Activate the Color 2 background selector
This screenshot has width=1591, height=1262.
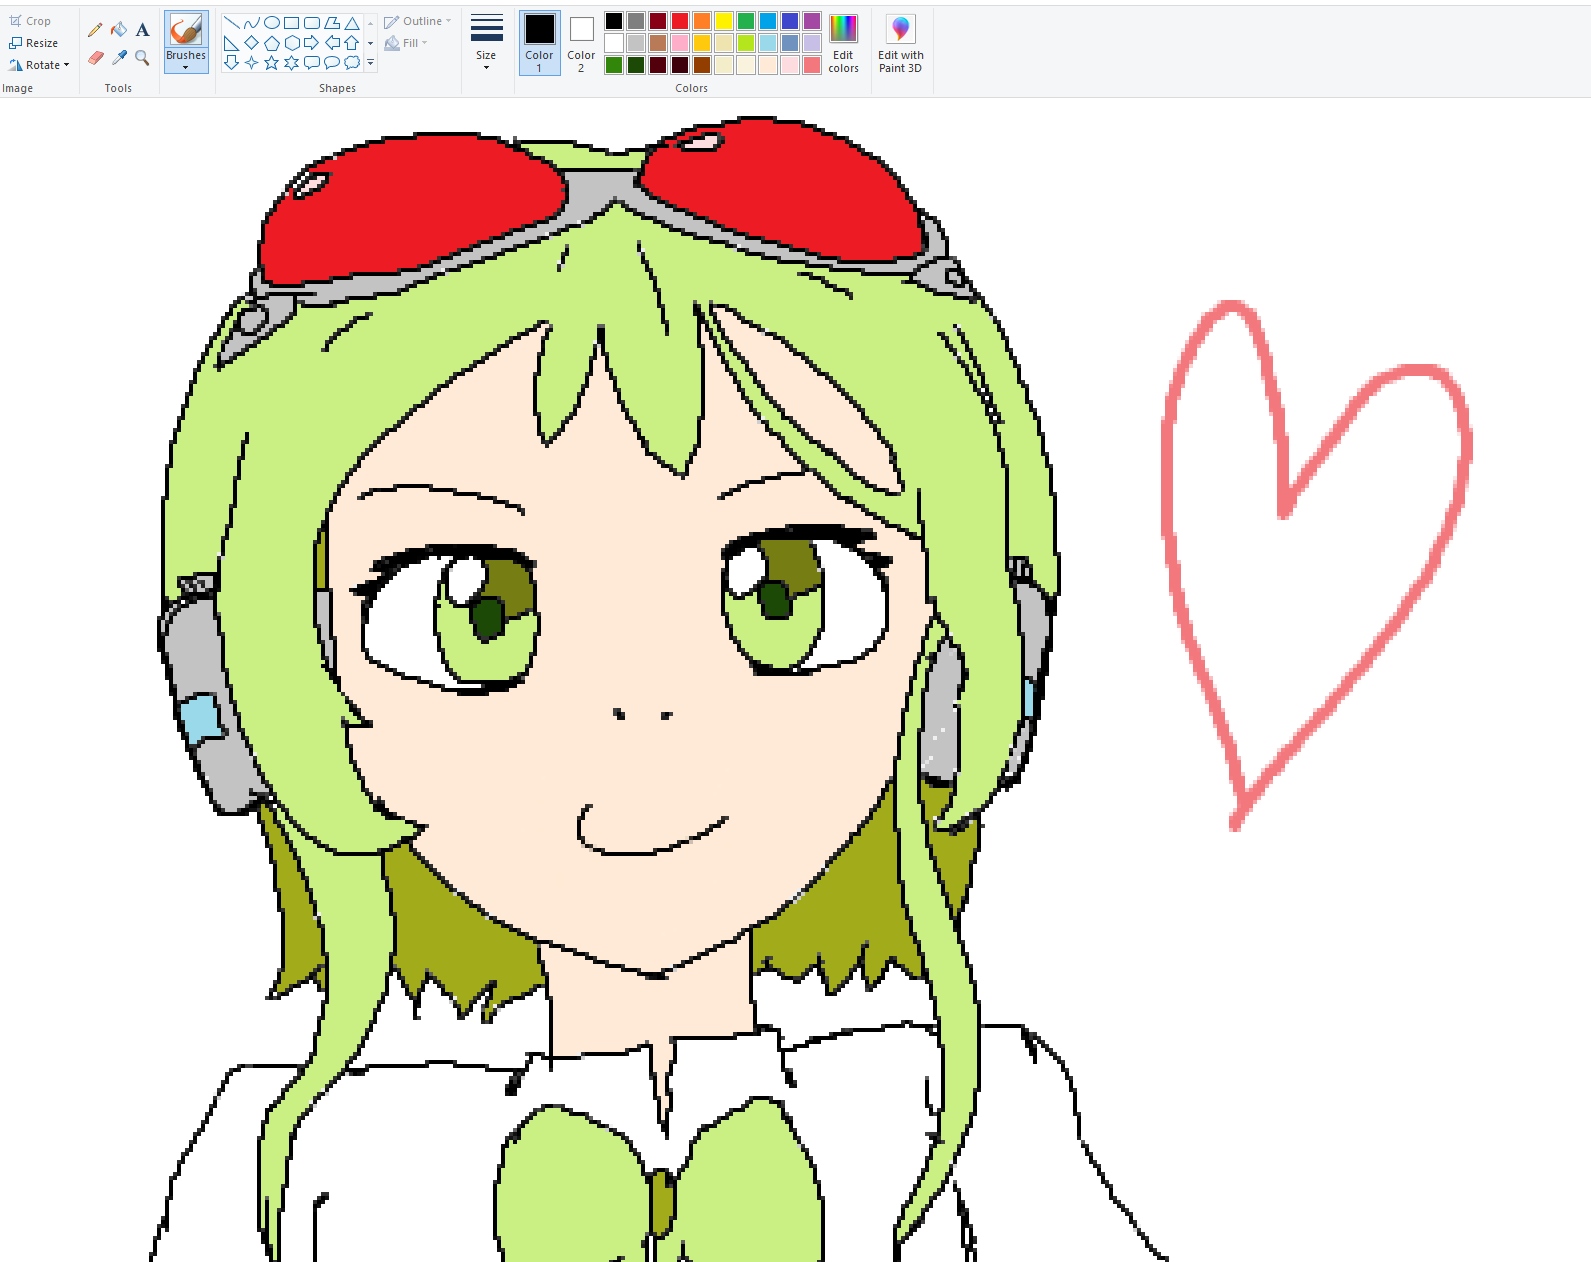click(581, 43)
